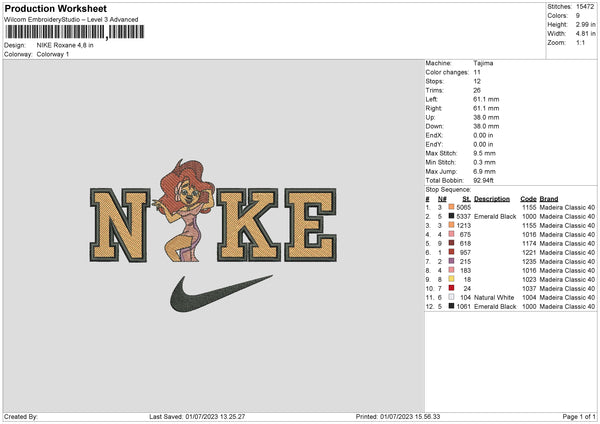Screen dimensions: 600x424
Task: Click the "N#" column header
Action: (442, 199)
